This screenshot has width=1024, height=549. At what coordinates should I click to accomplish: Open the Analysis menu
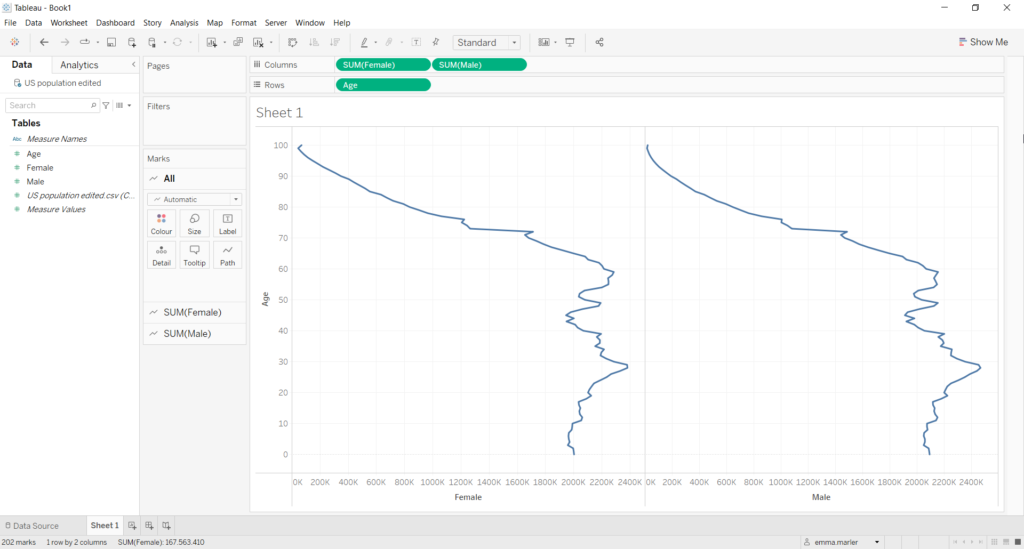pyautogui.click(x=184, y=23)
